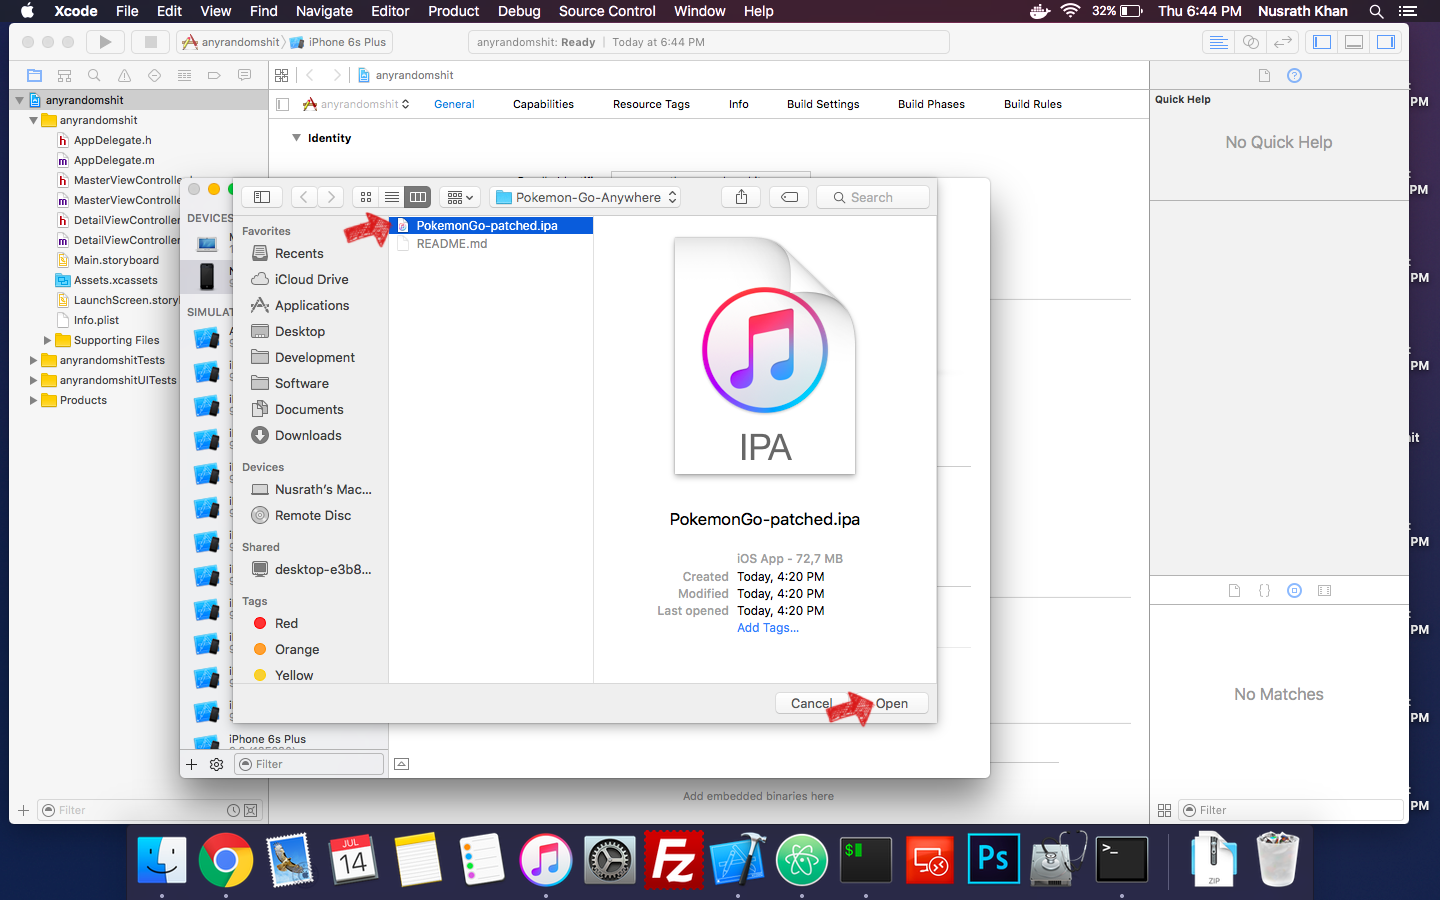
Task: Open the code snippet library braces icon
Action: pos(1264,591)
